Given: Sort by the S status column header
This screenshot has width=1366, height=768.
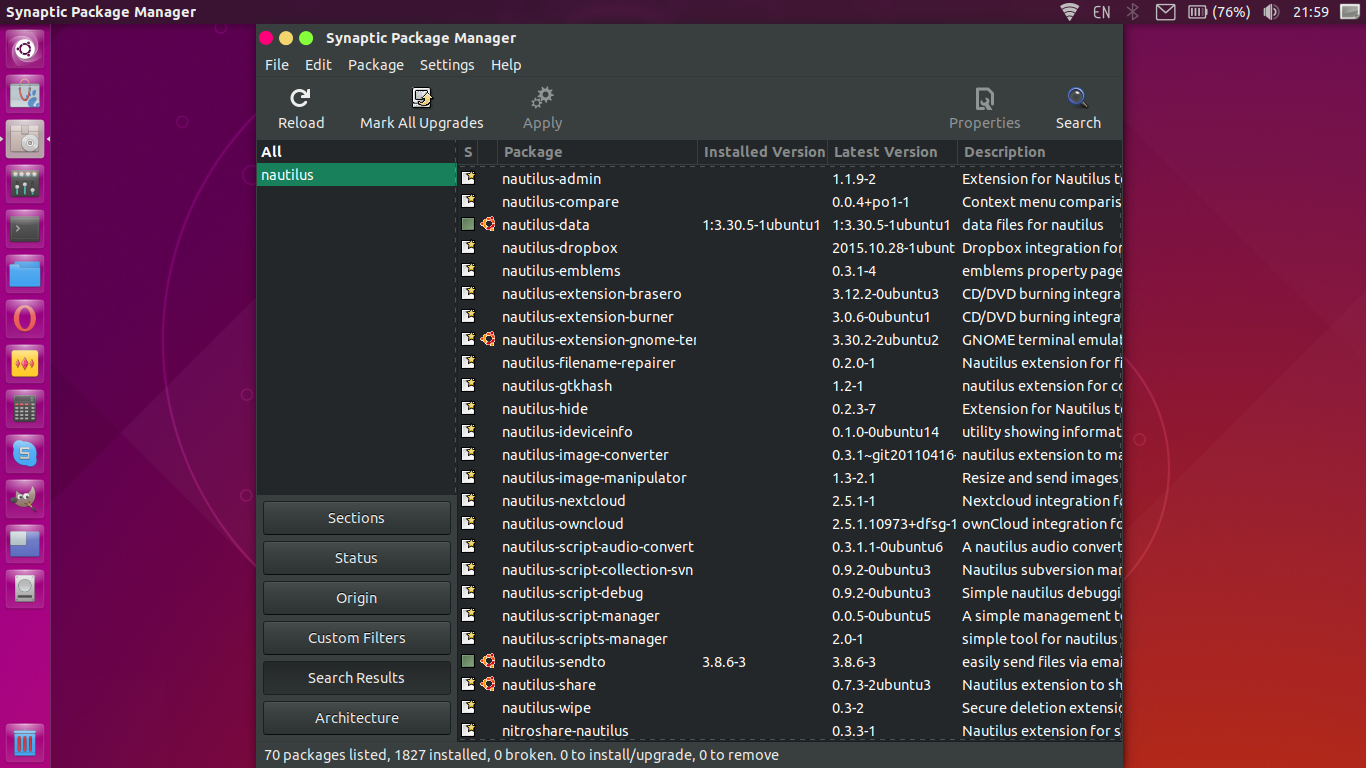Looking at the screenshot, I should [x=468, y=152].
